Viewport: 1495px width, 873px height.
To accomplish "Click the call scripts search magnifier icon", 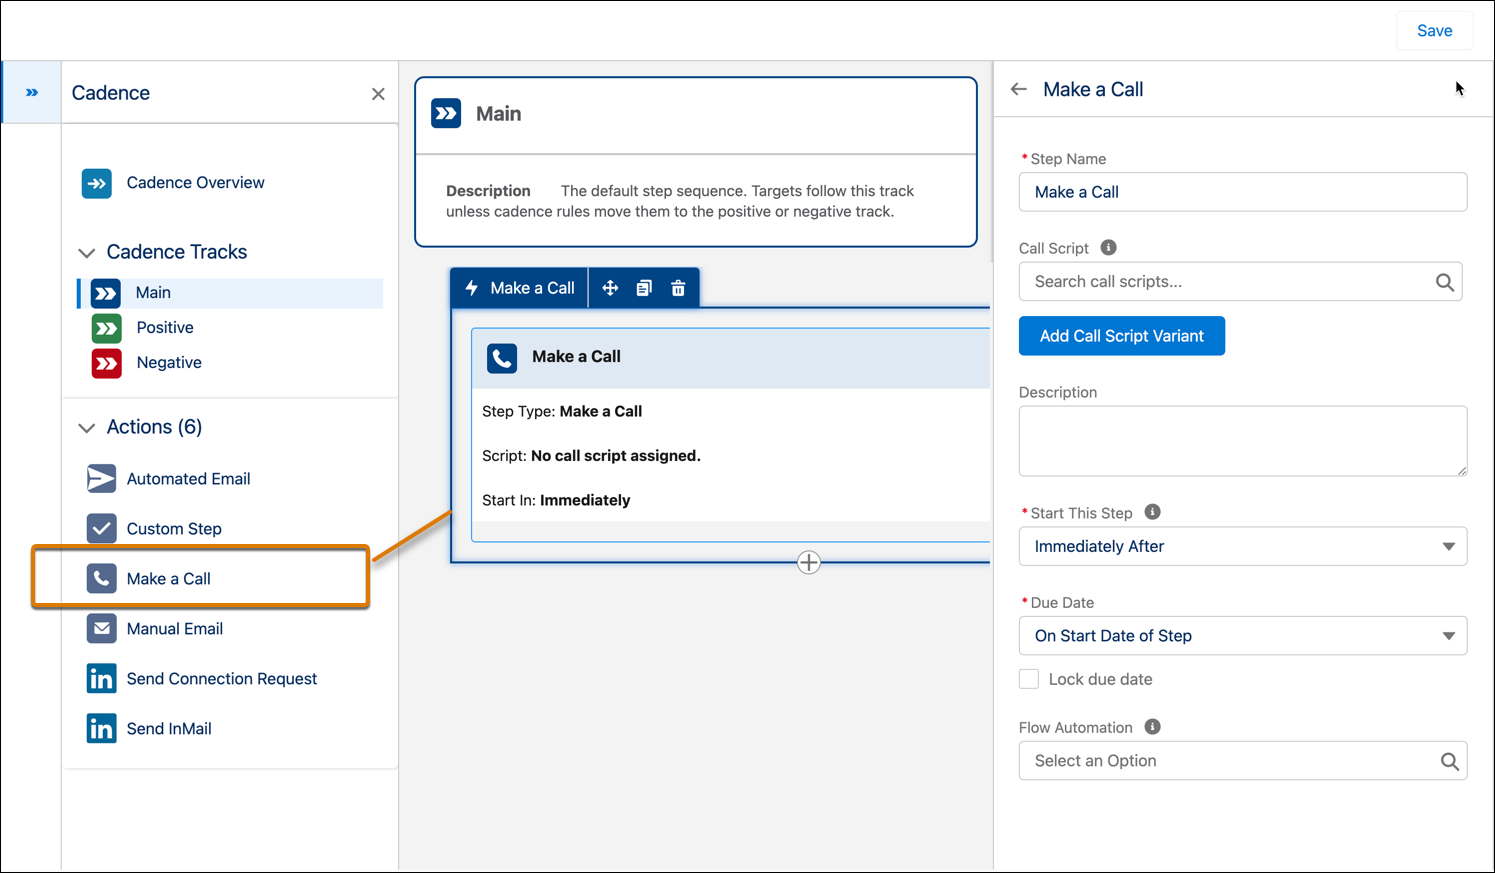I will tap(1445, 283).
